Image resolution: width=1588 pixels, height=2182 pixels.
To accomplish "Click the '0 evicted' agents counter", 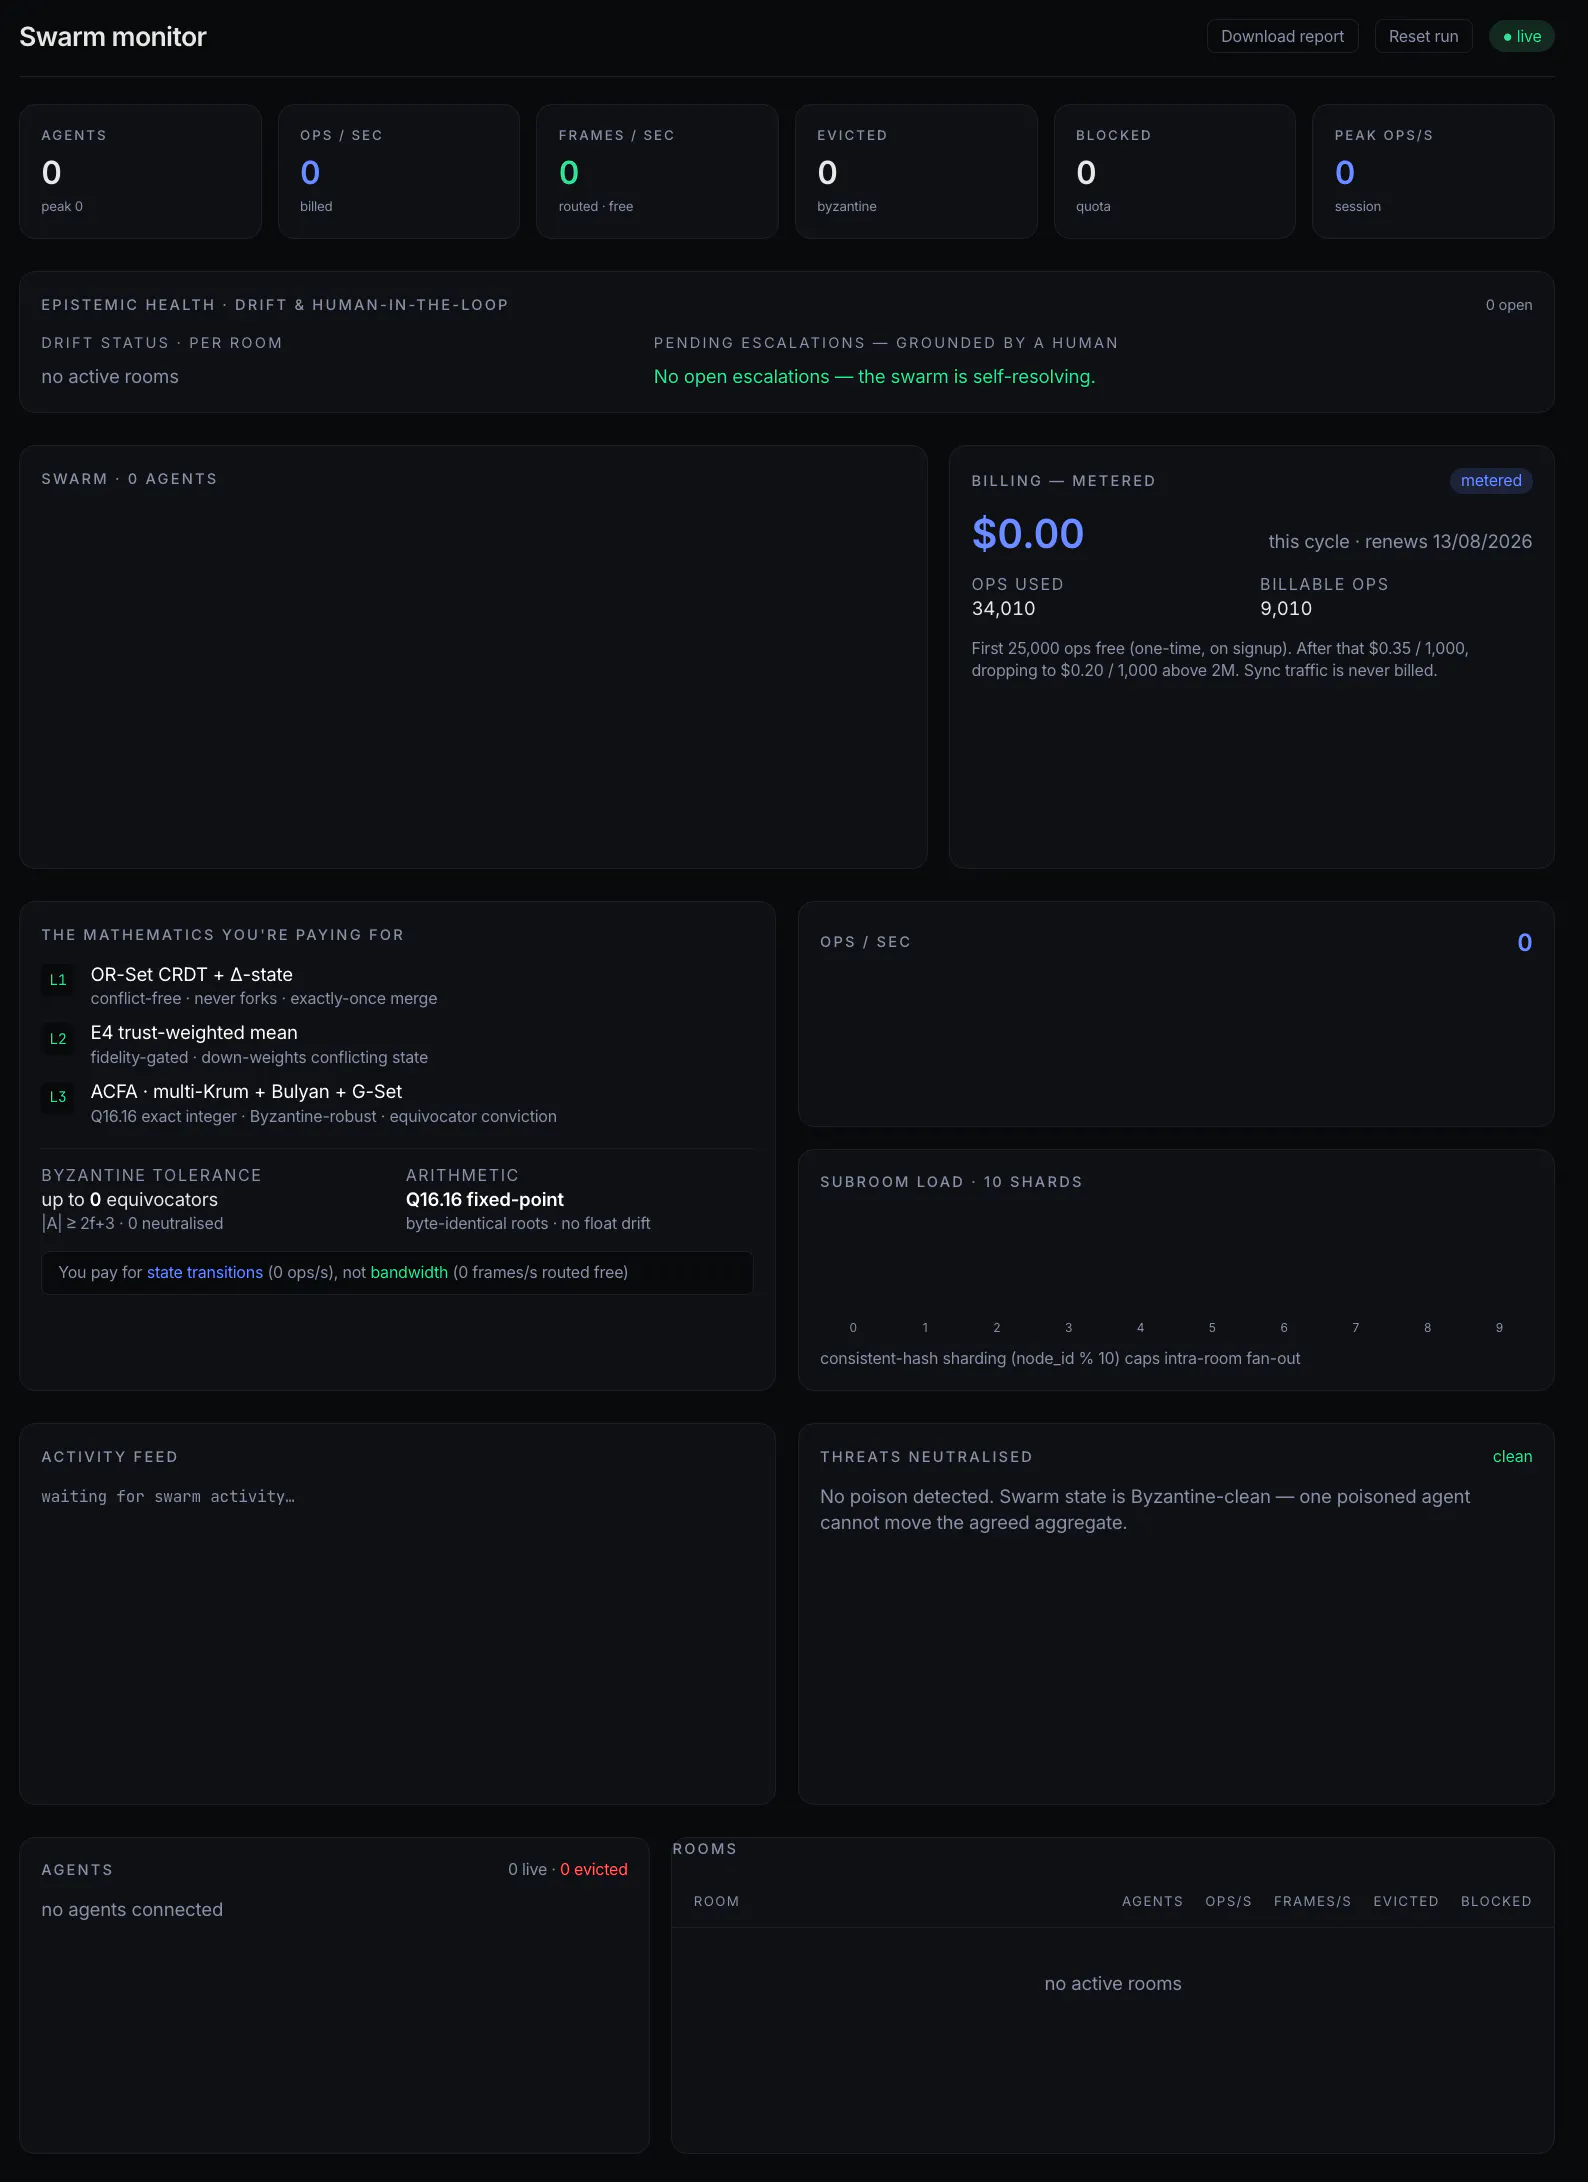I will [x=593, y=1869].
